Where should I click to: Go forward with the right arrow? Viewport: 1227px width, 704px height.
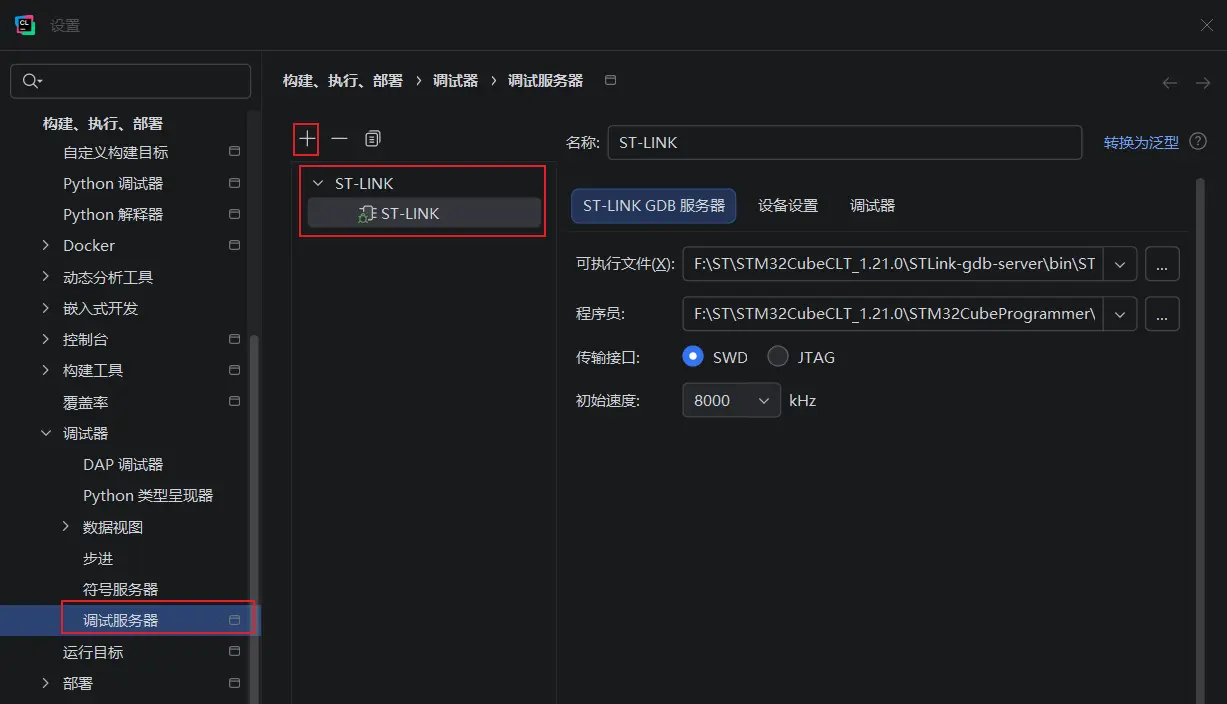point(1203,83)
